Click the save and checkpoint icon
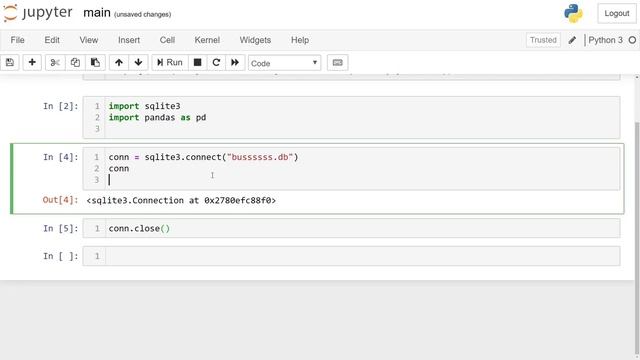 point(10,62)
